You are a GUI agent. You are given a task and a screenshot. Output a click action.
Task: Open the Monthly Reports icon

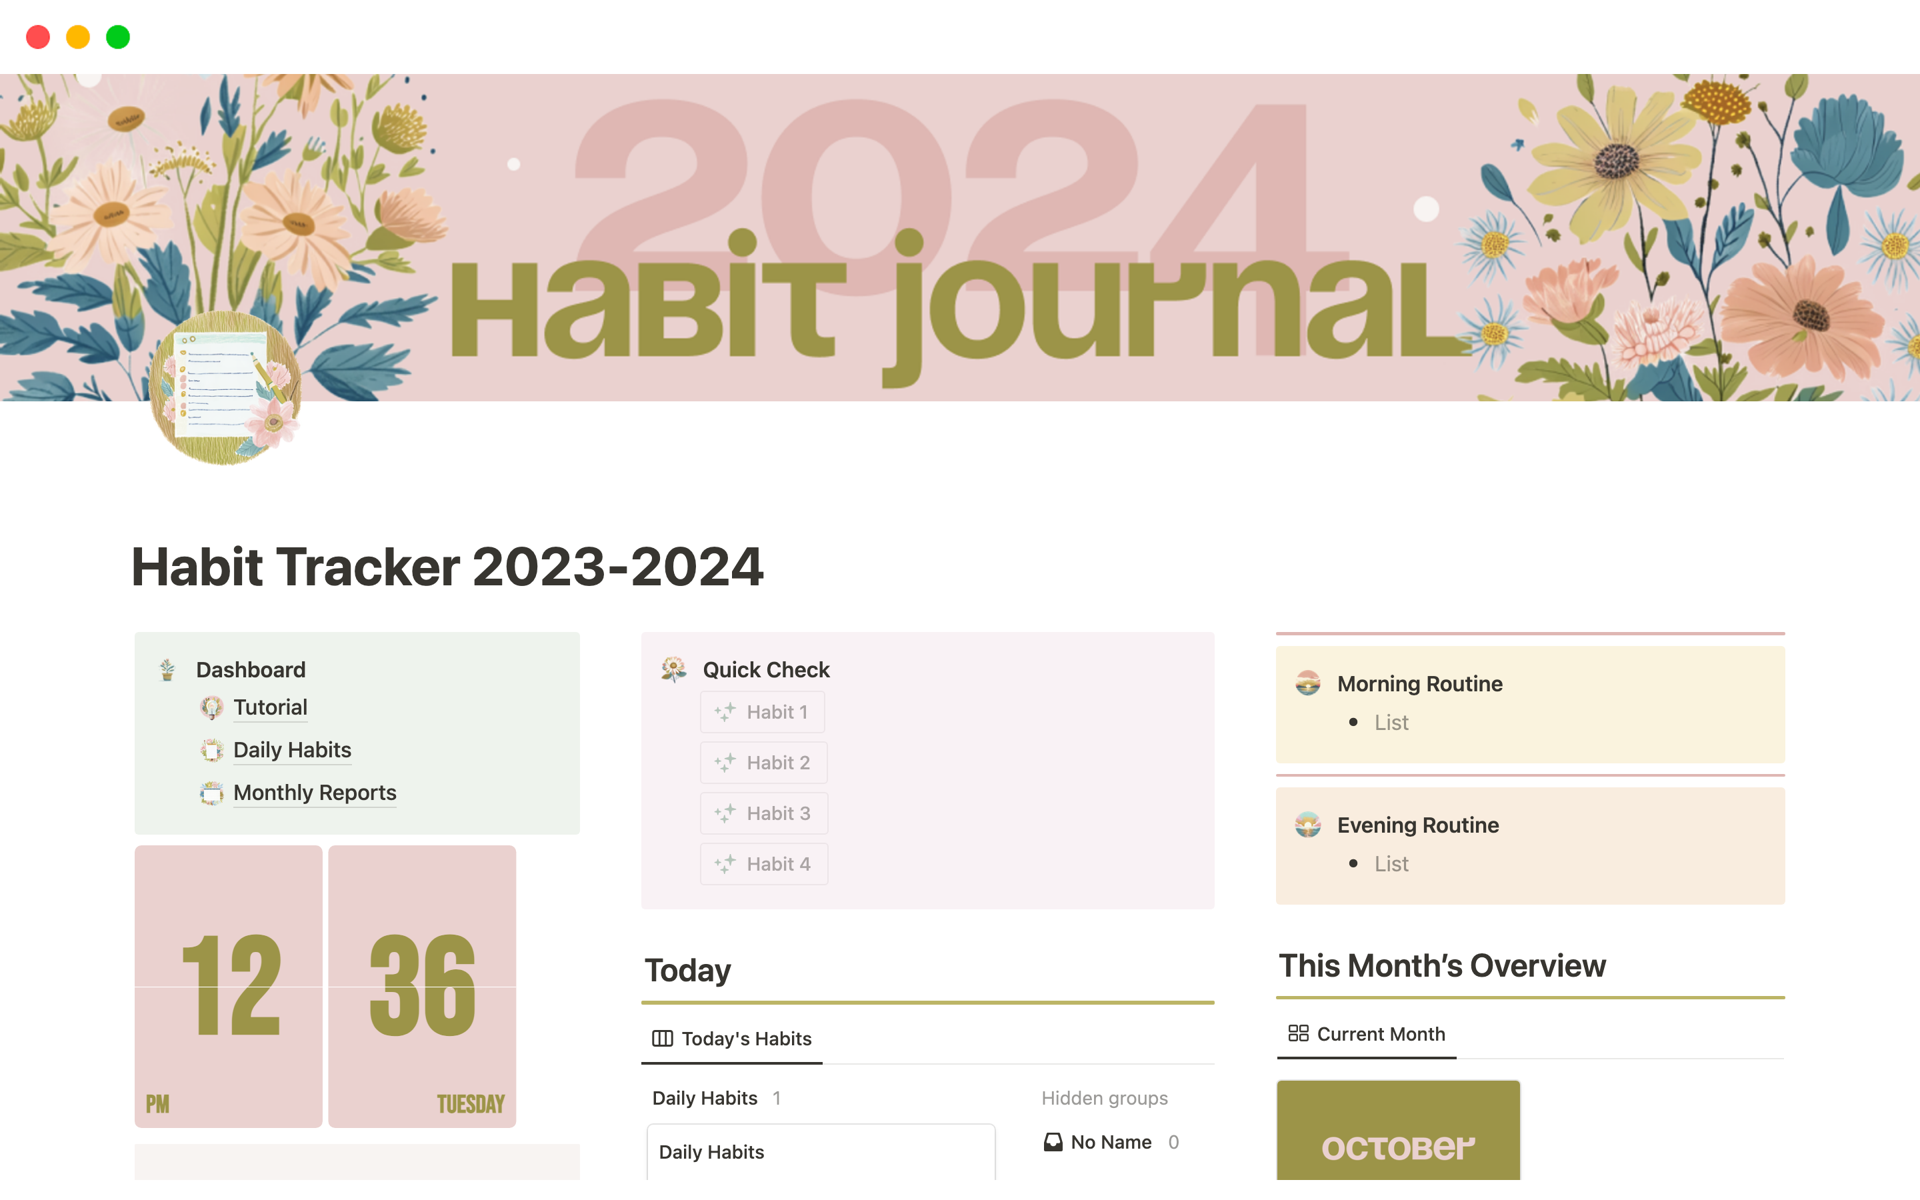point(211,791)
